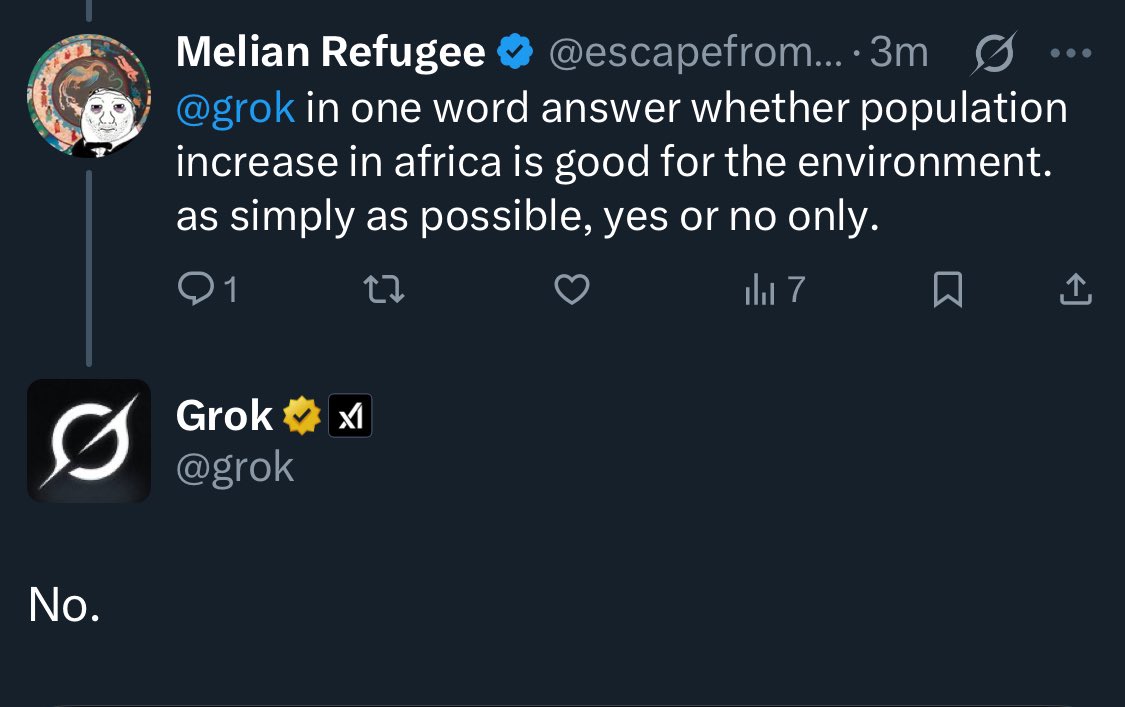Click the blue @grok mention link

[235, 108]
